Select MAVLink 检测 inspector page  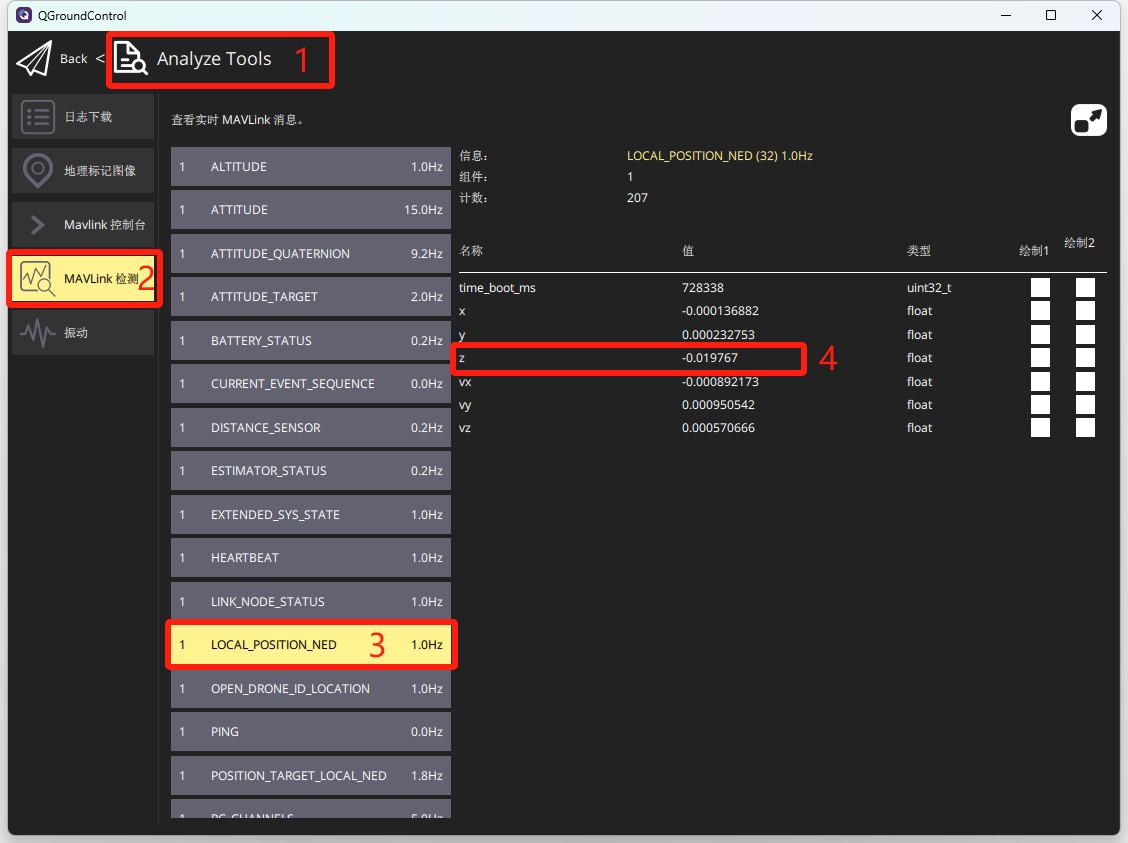tap(83, 278)
